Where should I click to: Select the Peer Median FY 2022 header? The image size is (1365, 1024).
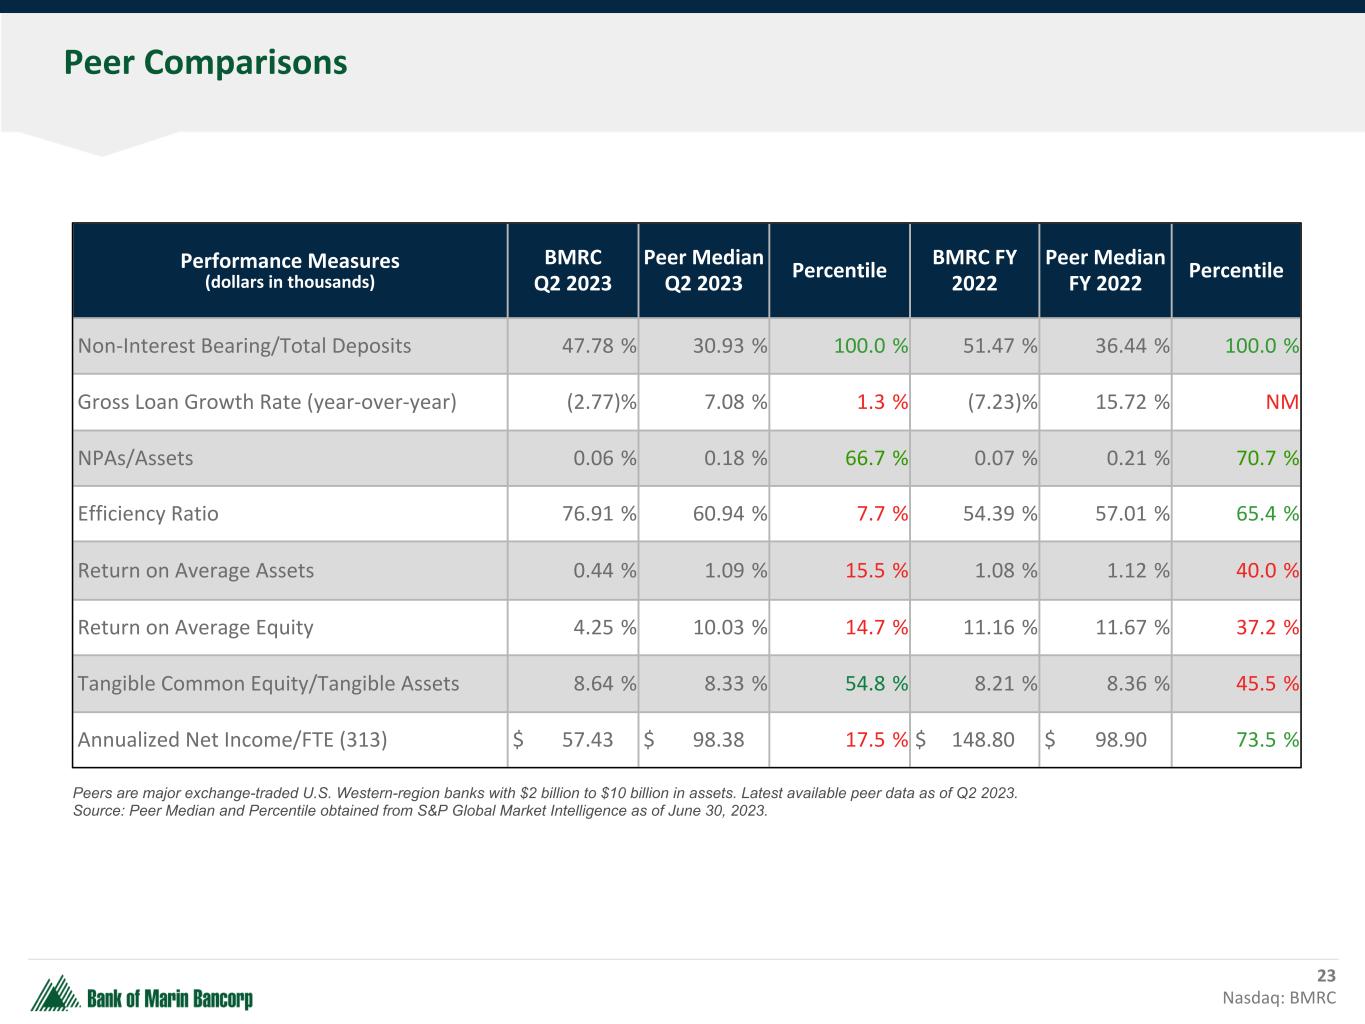[x=1105, y=270]
